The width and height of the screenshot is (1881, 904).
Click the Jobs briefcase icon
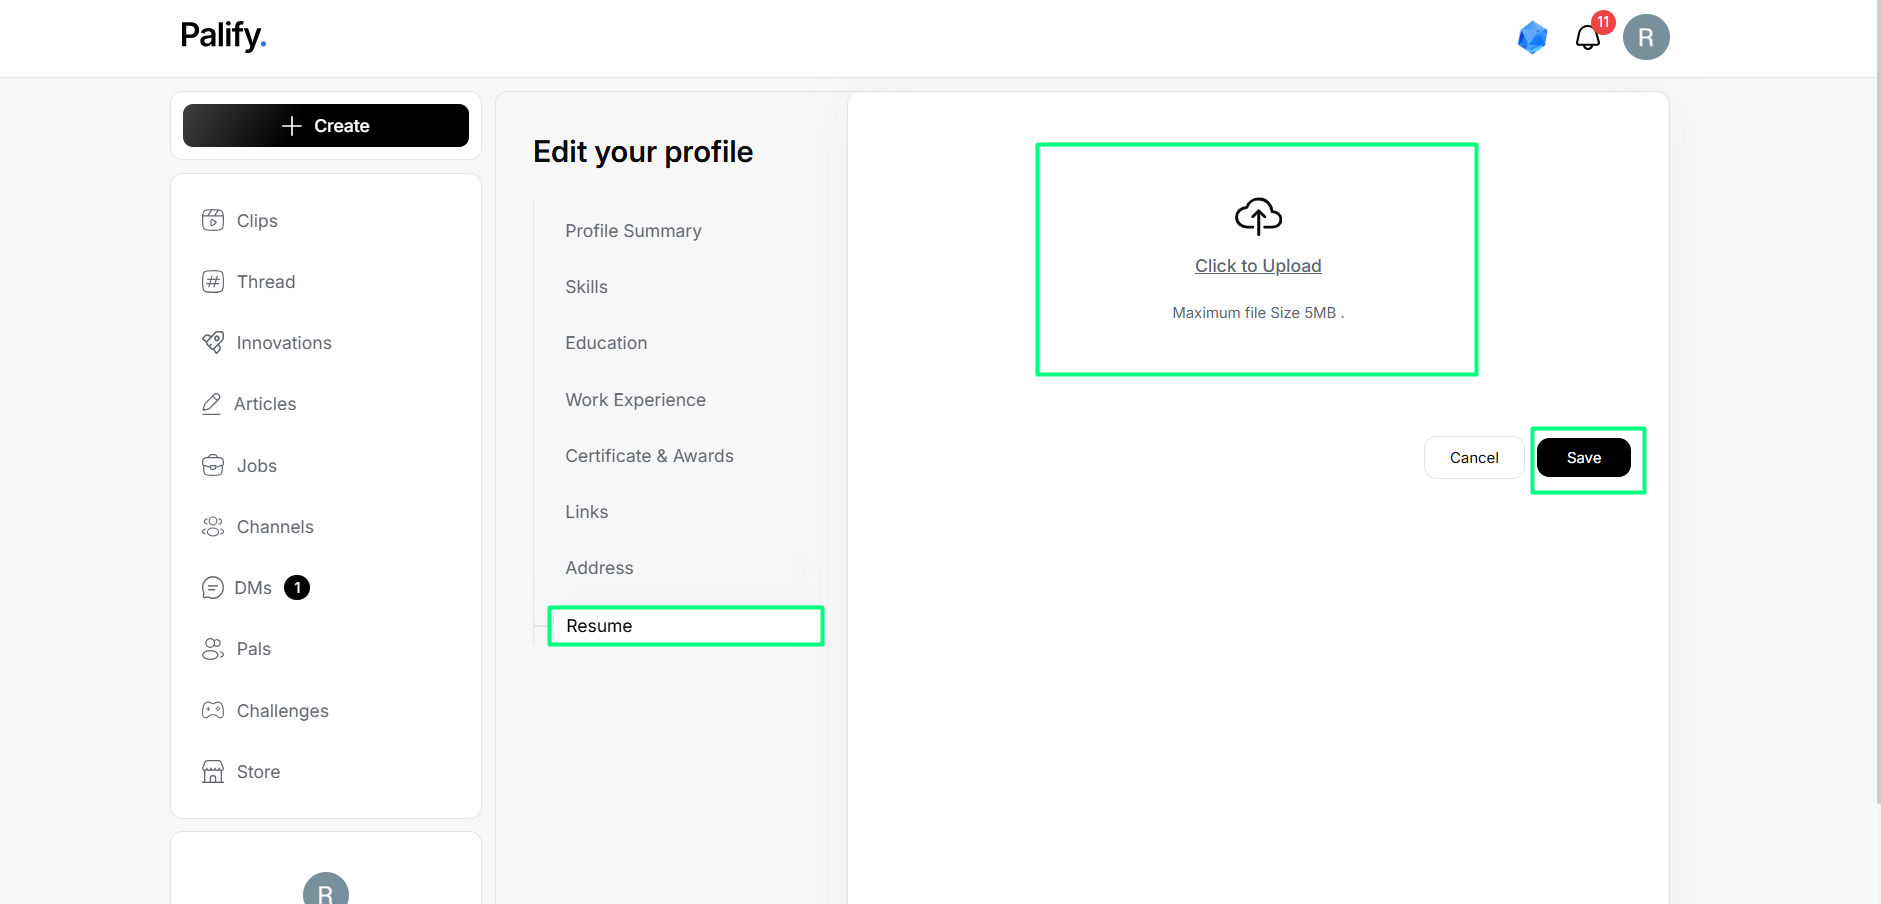pos(213,465)
